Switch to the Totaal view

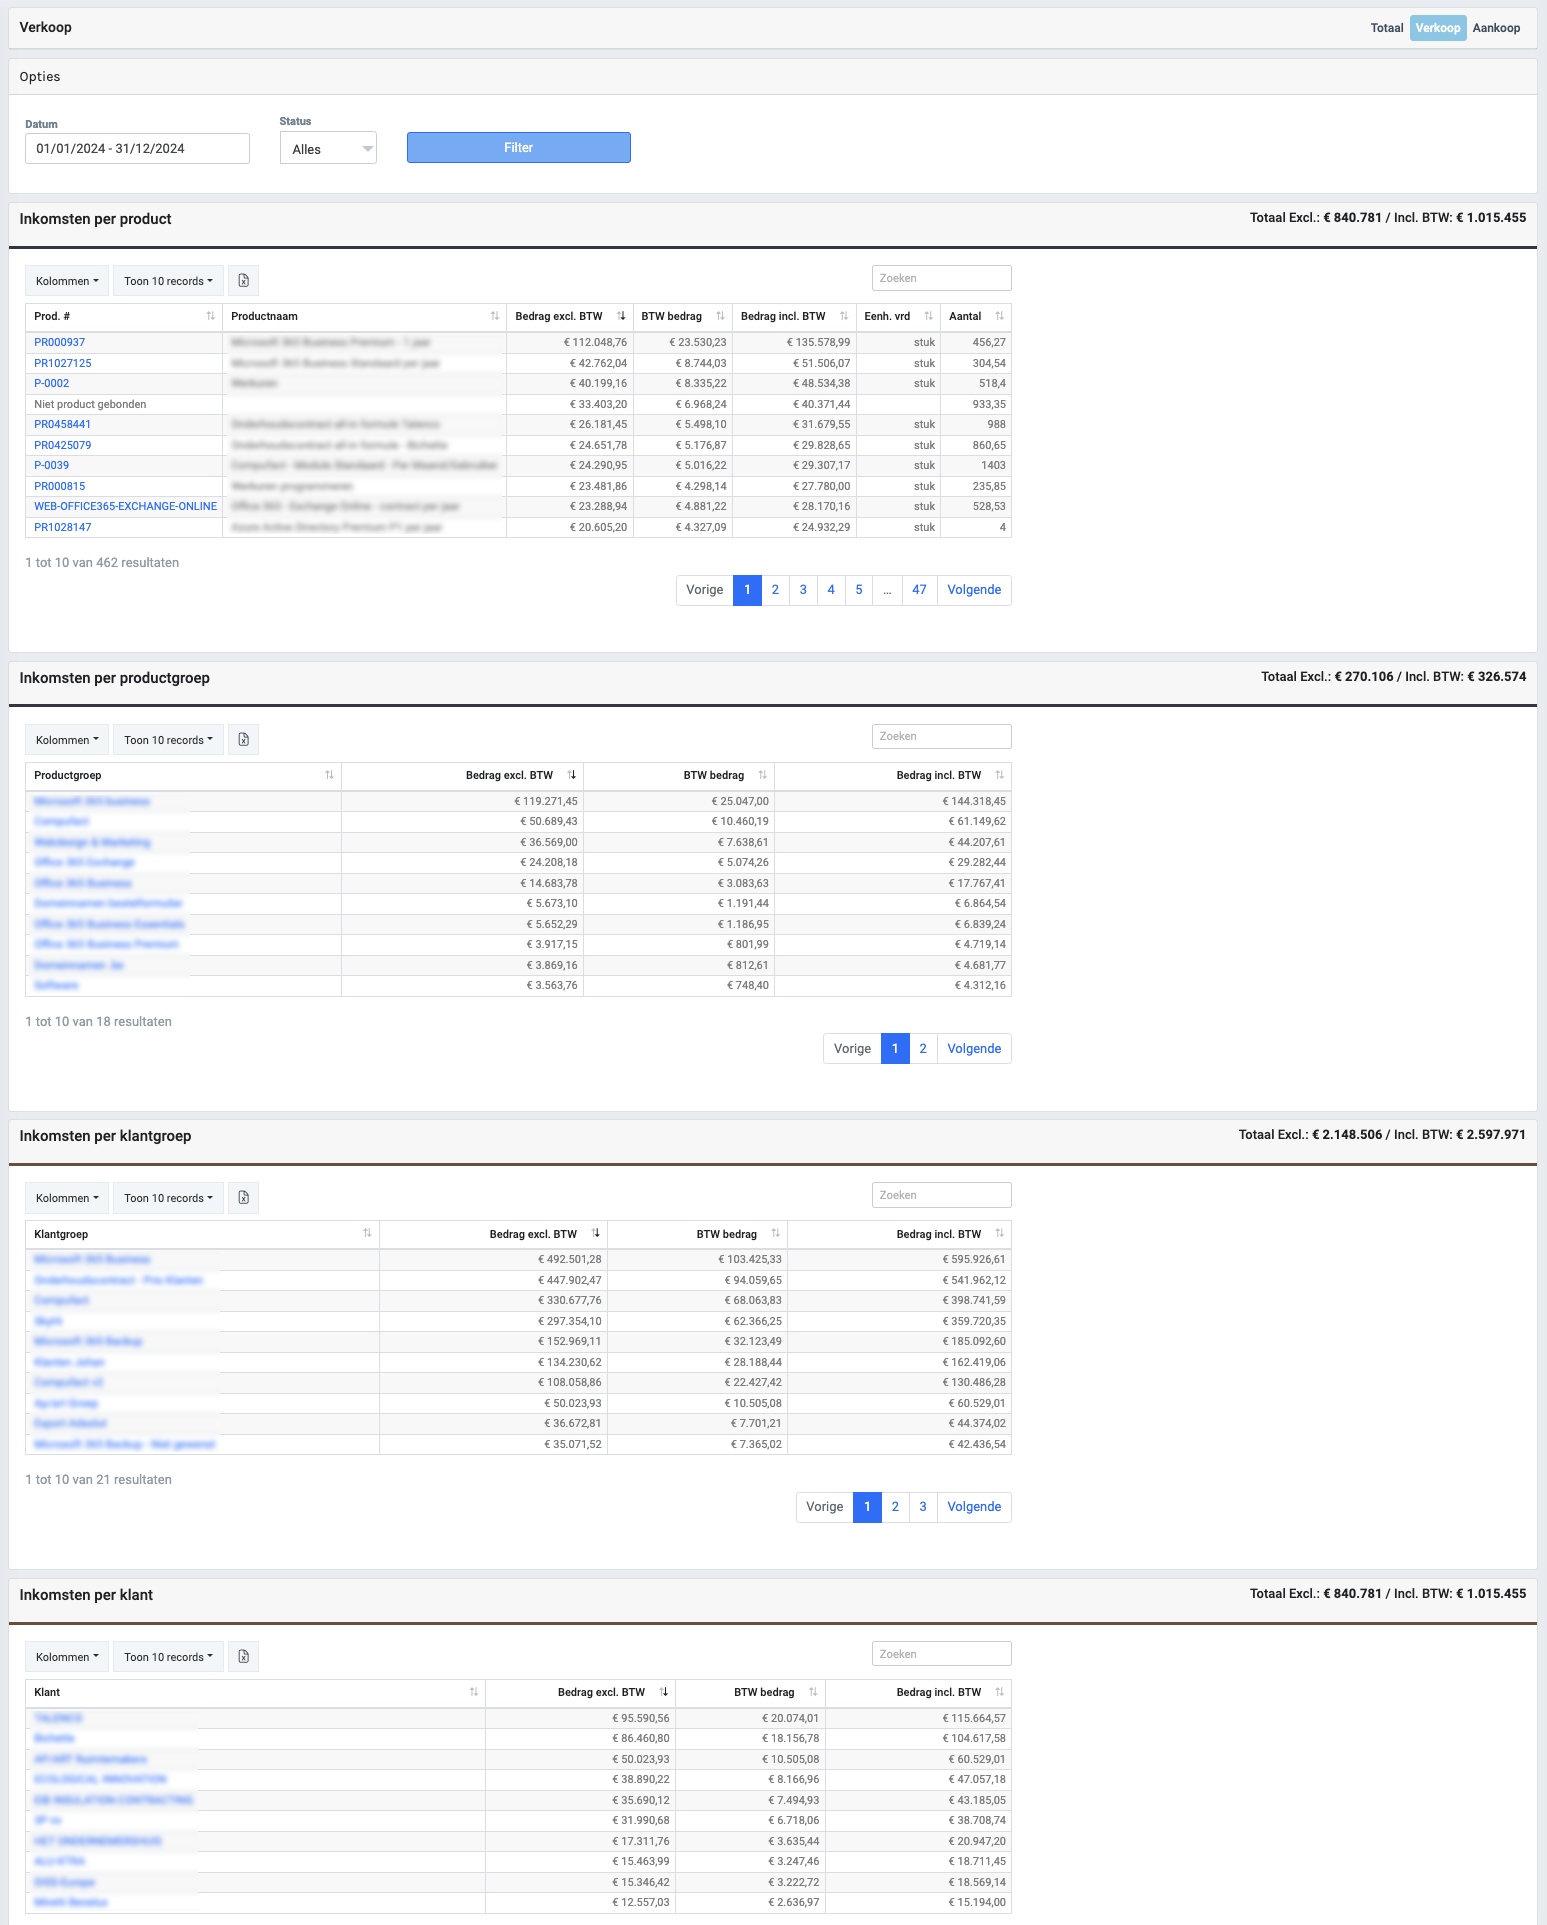point(1387,28)
